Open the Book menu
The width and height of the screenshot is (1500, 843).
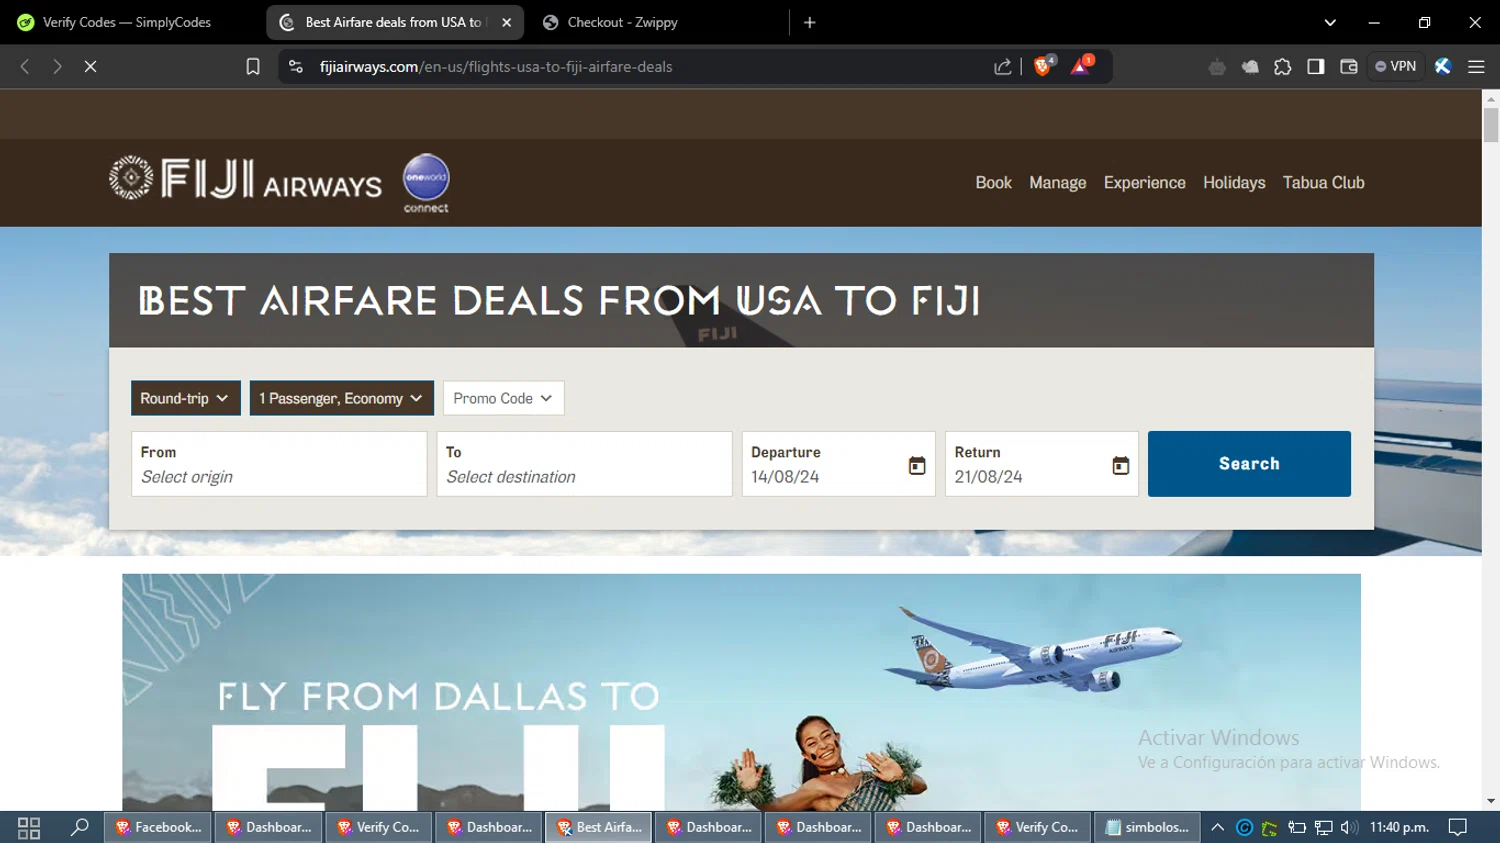pos(994,182)
